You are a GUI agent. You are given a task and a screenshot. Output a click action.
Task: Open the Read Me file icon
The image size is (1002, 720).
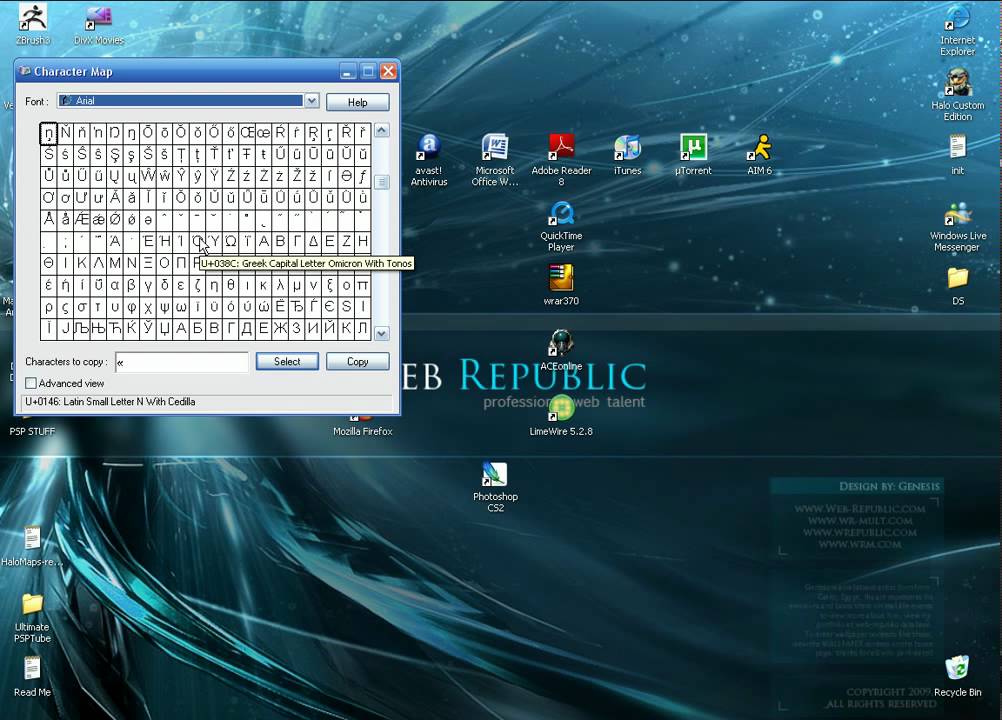pyautogui.click(x=32, y=677)
